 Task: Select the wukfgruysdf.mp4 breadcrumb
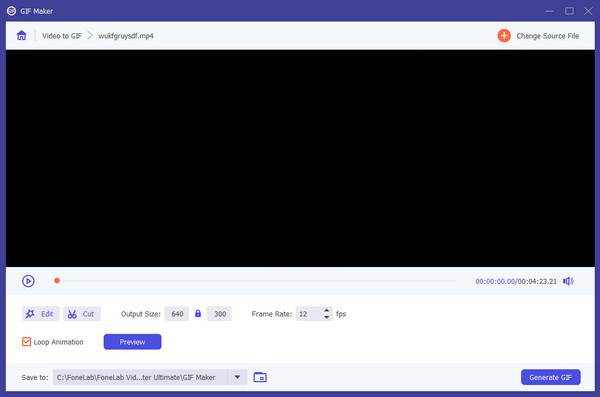pos(126,36)
